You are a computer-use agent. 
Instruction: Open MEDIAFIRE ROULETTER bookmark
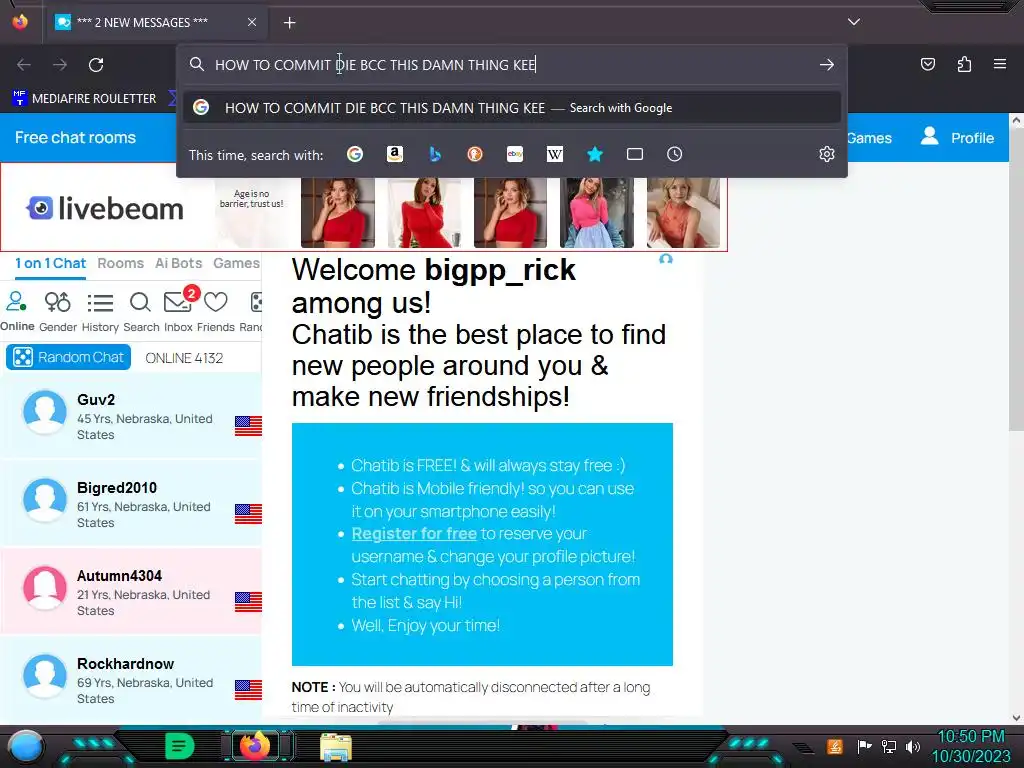[84, 99]
